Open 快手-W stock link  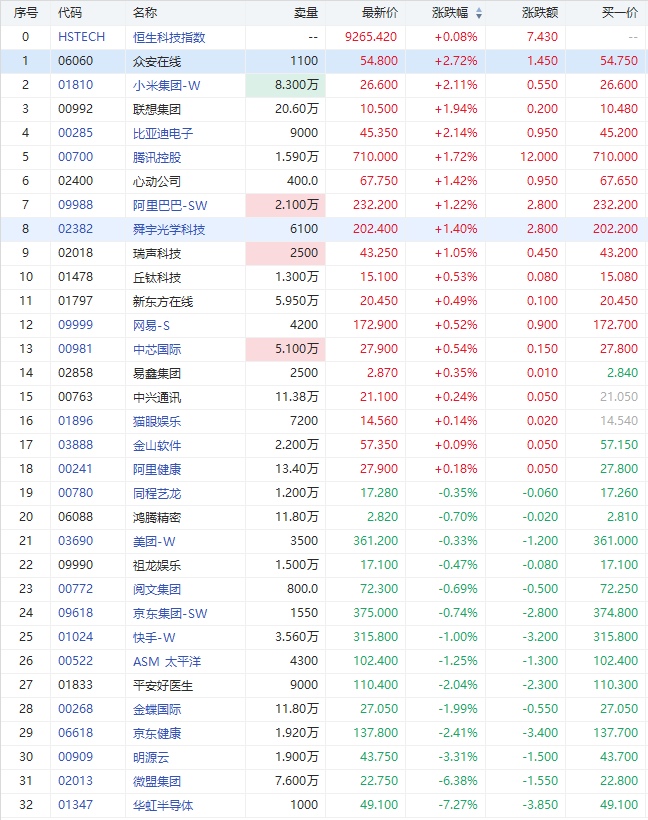click(154, 638)
